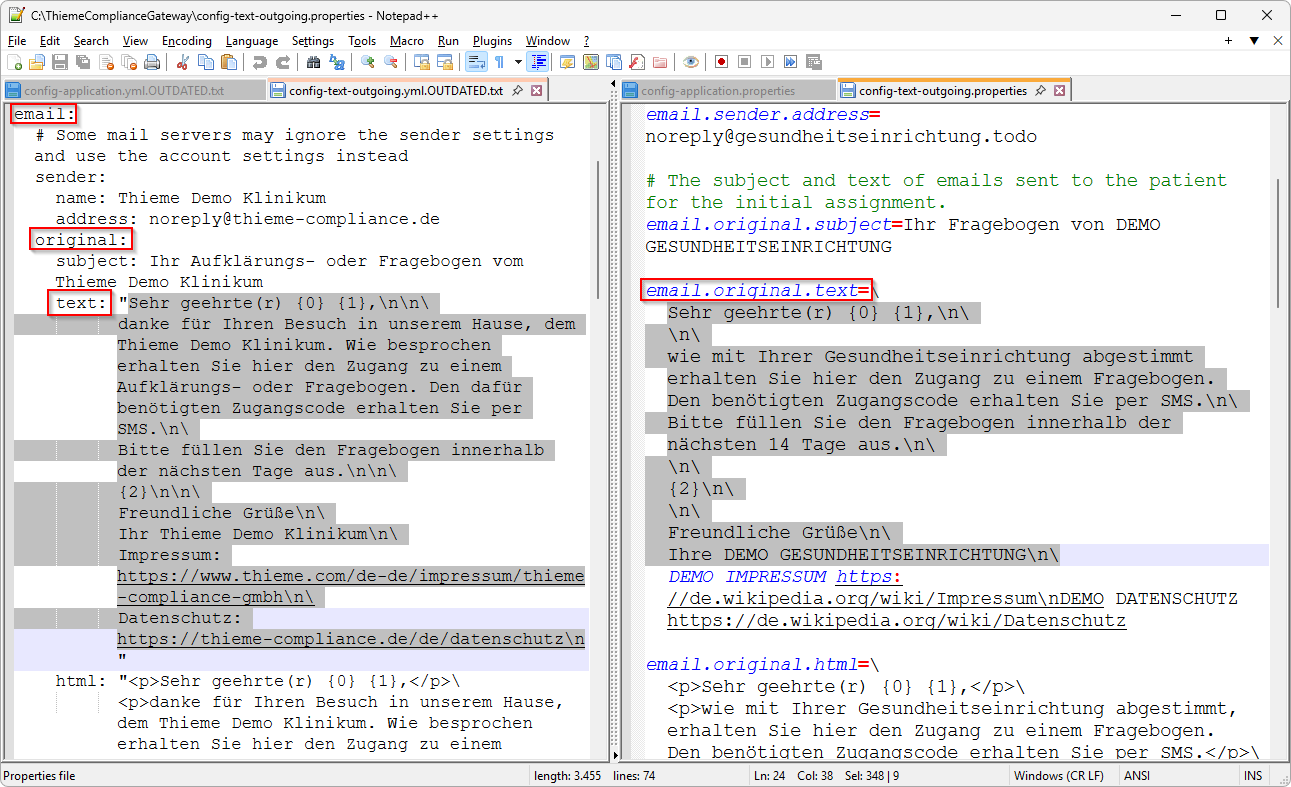Viewport: 1291px width, 787px height.
Task: Open the Encoding menu
Action: click(187, 41)
